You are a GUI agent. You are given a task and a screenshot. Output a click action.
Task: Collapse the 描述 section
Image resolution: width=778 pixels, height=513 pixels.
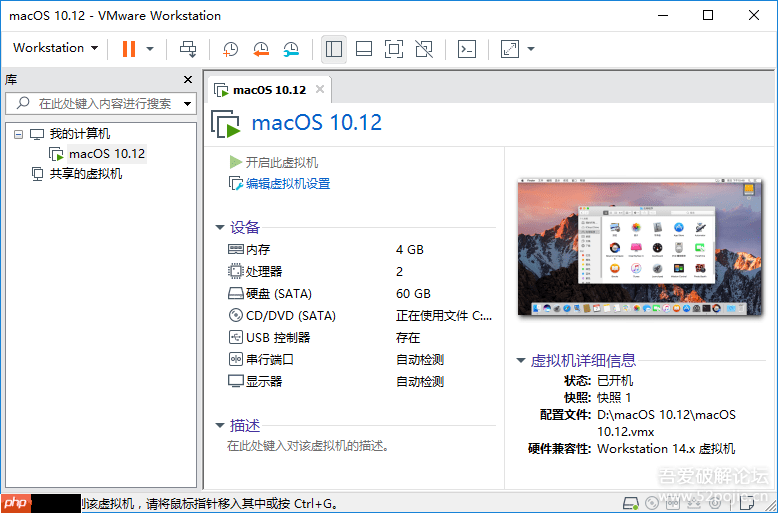click(x=220, y=425)
